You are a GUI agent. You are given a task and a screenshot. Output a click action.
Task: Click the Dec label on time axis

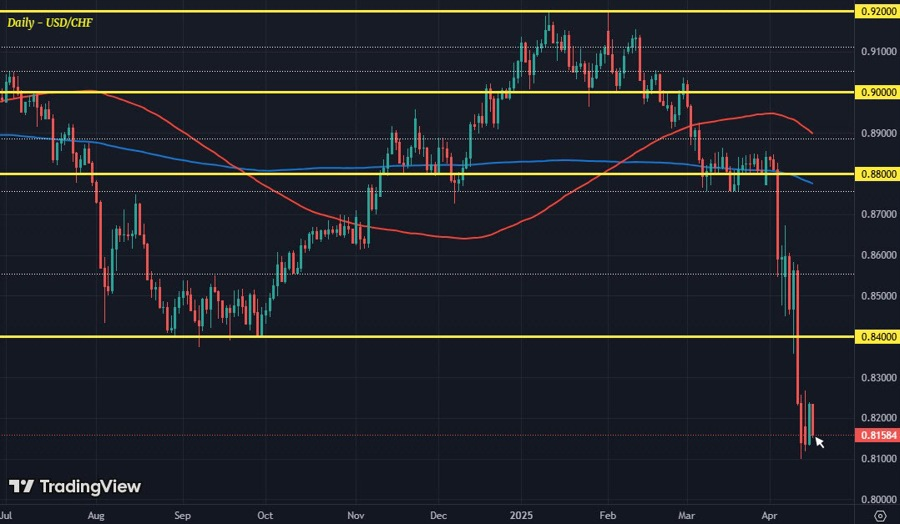(x=439, y=515)
